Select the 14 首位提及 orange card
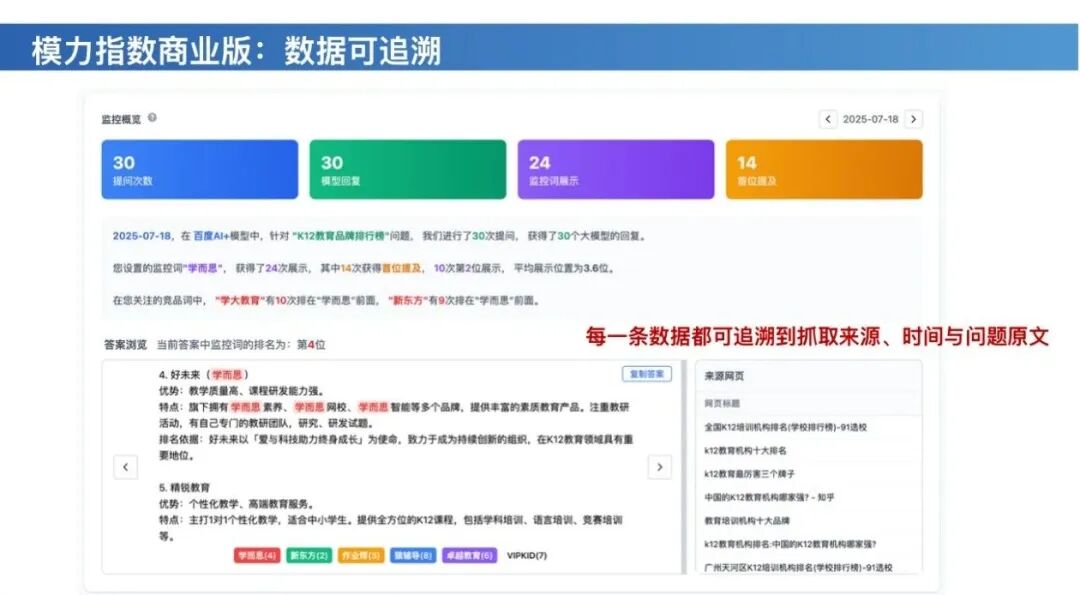Image resolution: width=1080 pixels, height=595 pixels. pyautogui.click(x=824, y=169)
